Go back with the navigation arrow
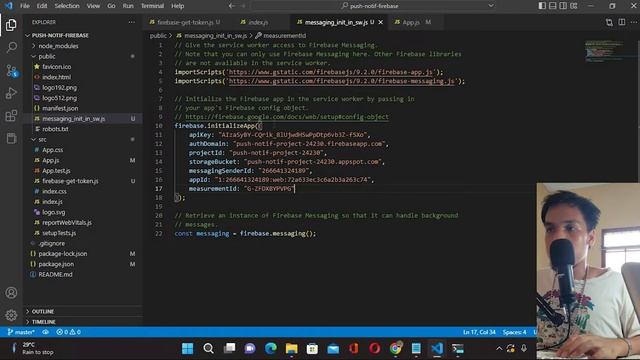640x360 pixels. coord(231,6)
